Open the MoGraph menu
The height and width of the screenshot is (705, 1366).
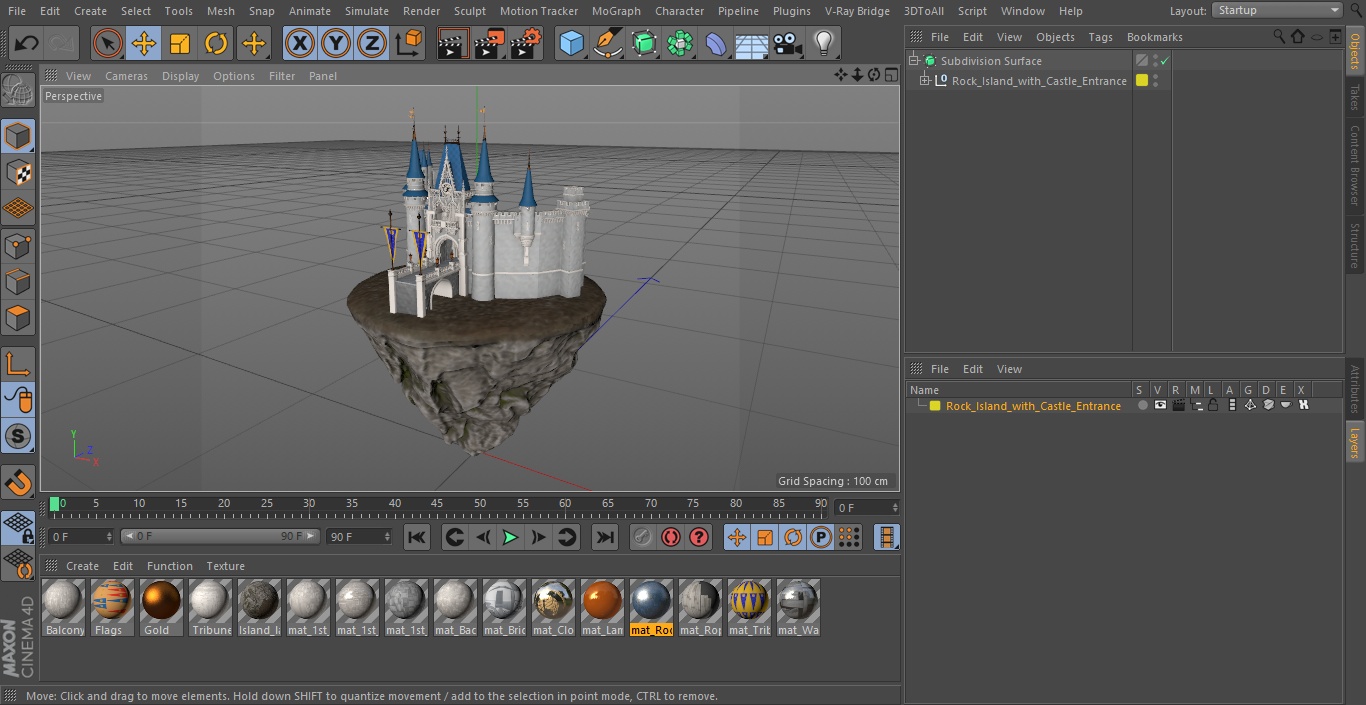(x=616, y=11)
